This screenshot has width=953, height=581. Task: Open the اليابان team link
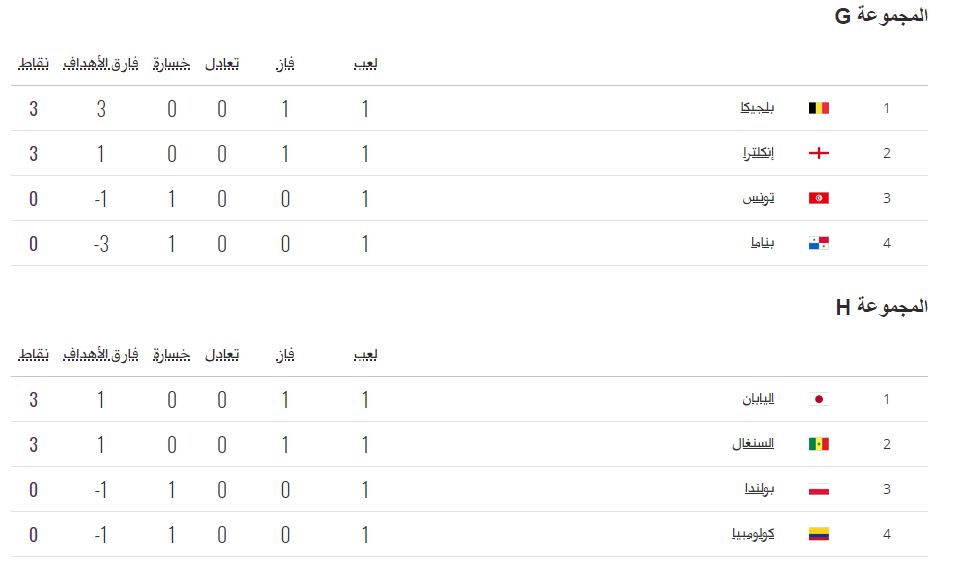(758, 399)
